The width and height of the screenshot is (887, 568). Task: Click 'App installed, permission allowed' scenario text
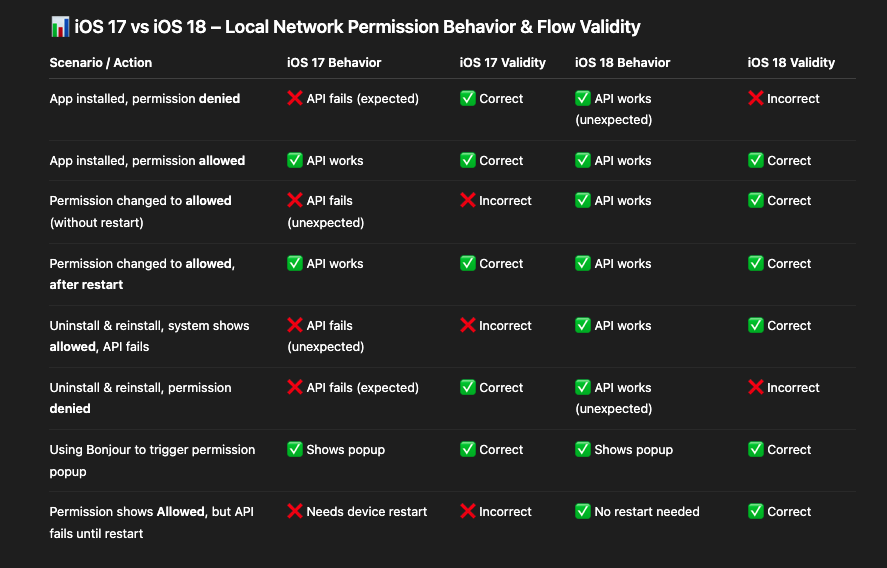147,161
